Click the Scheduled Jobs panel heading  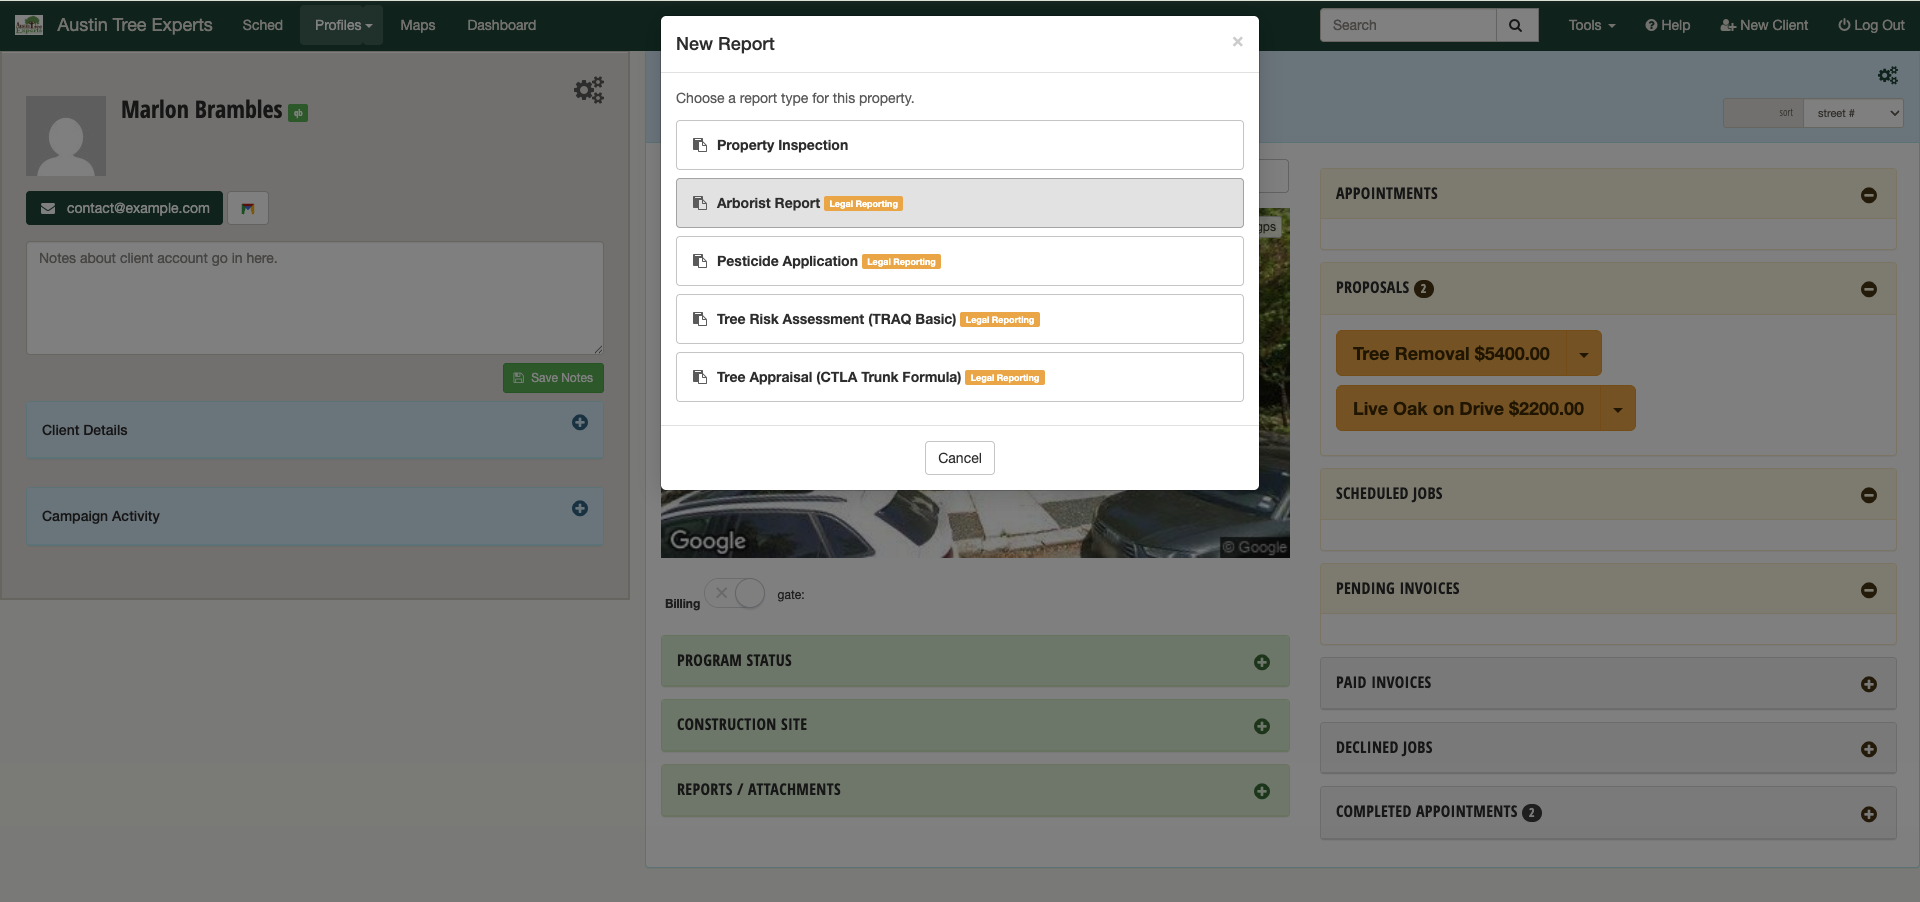pyautogui.click(x=1389, y=494)
